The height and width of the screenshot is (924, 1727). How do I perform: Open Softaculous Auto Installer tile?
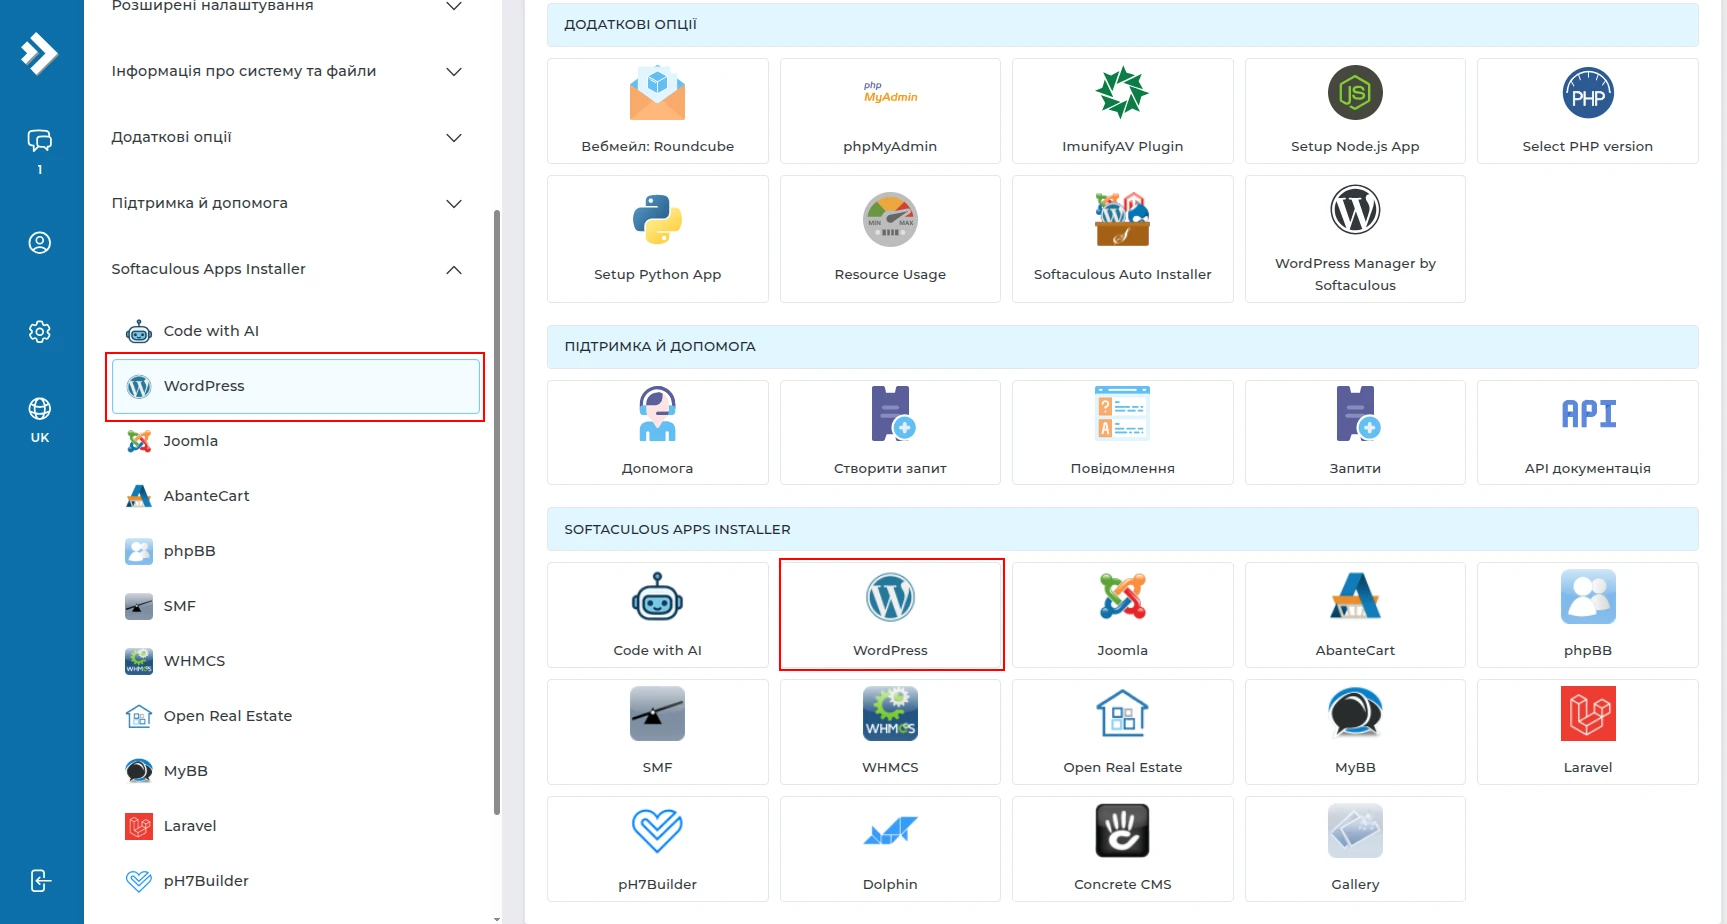1123,239
